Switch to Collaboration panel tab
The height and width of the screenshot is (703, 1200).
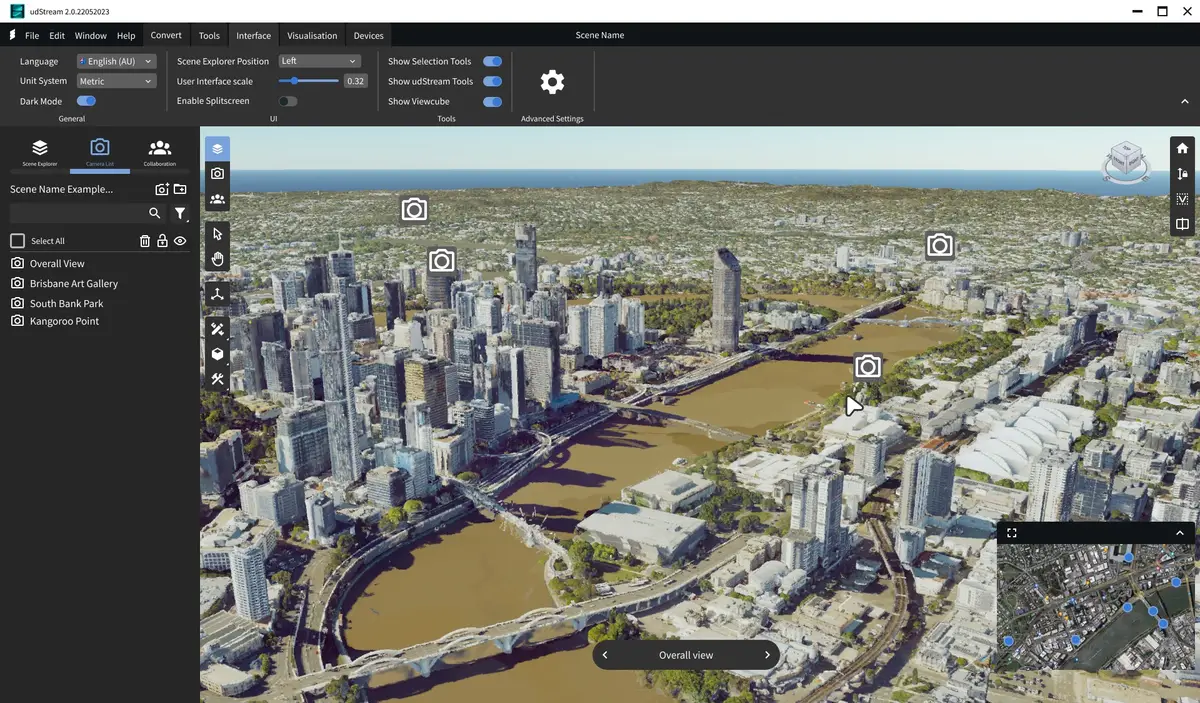(160, 153)
